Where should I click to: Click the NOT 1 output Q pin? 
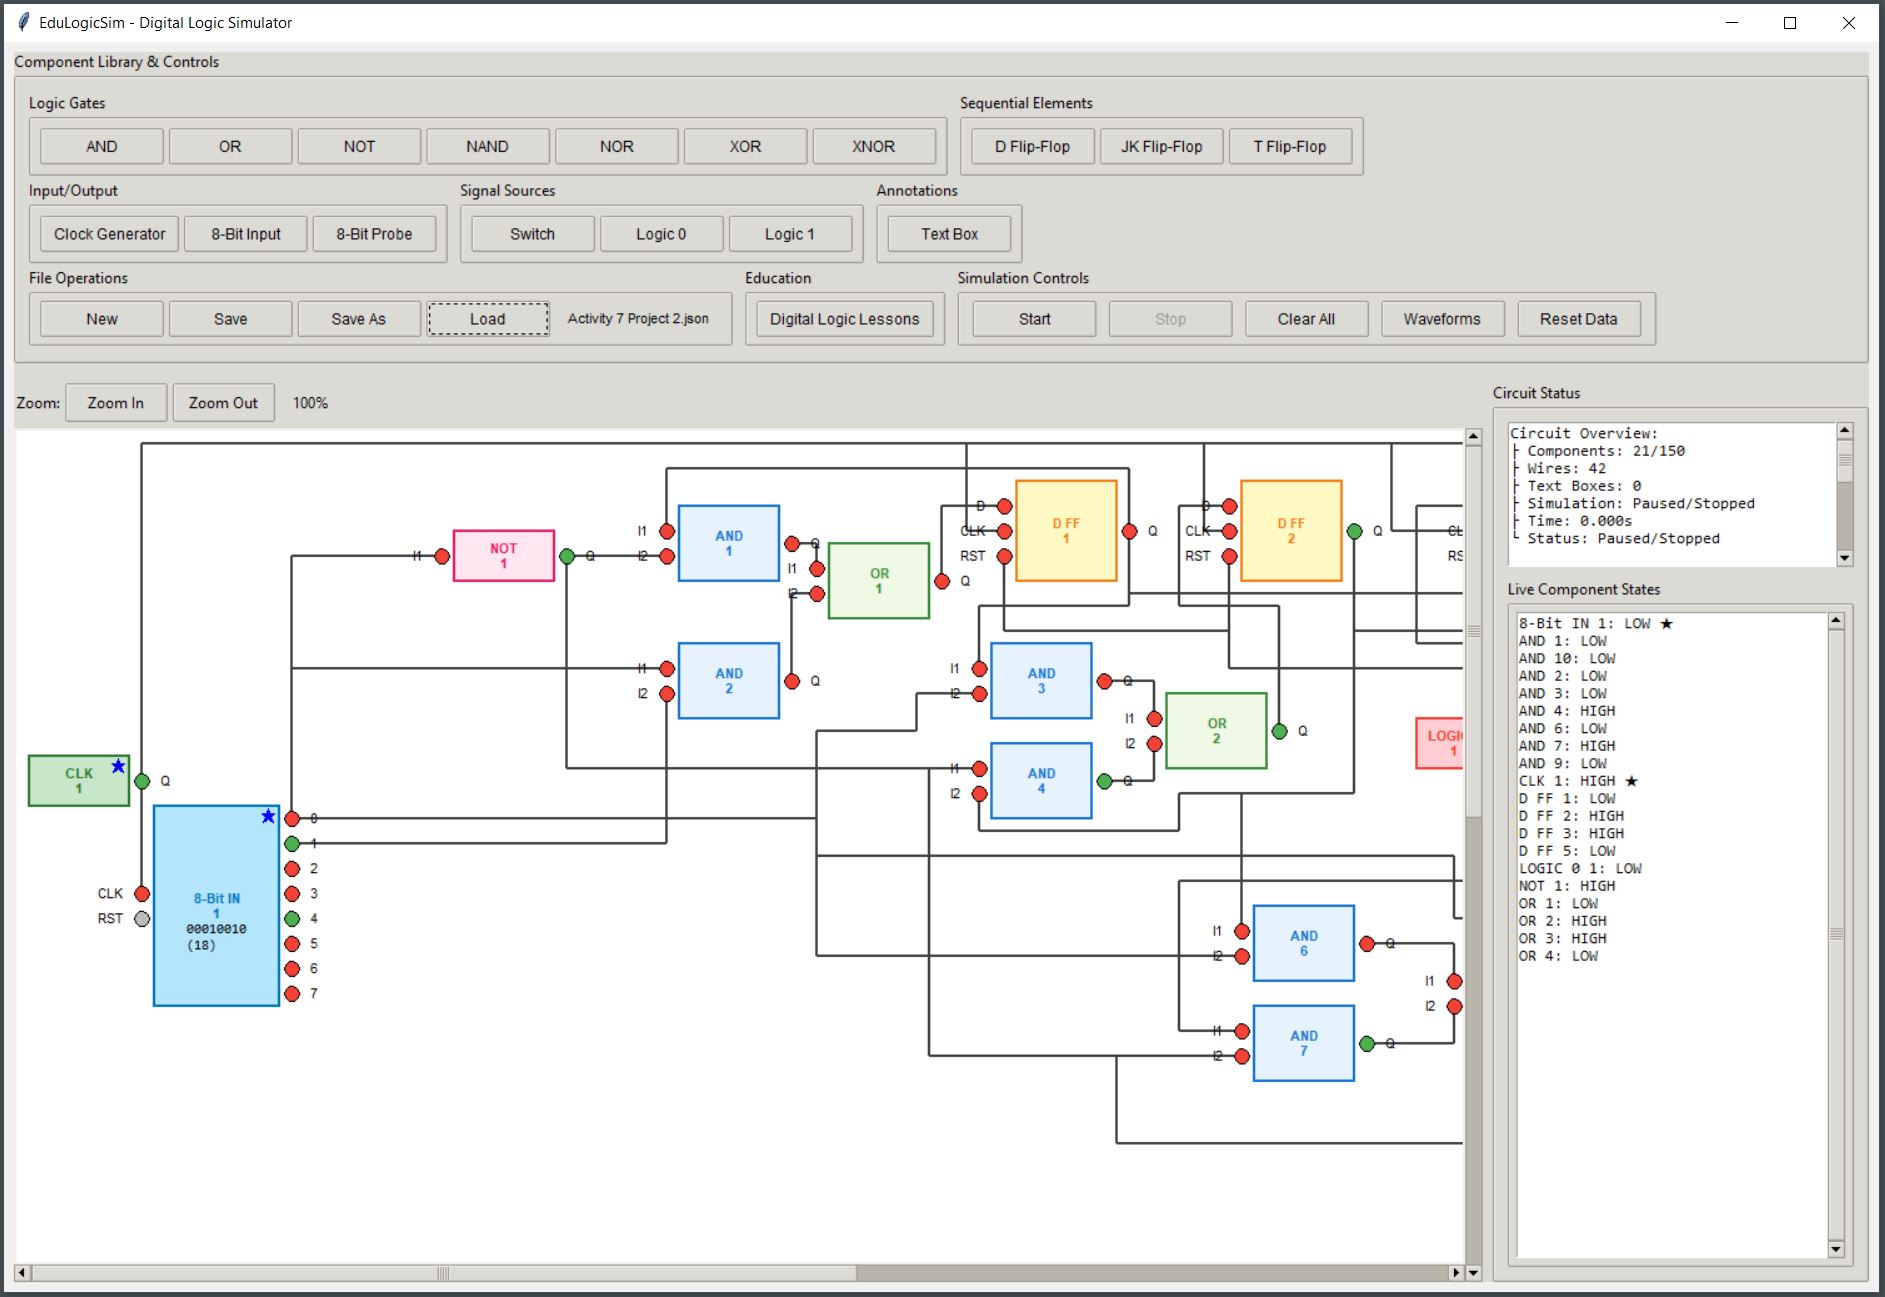coord(567,556)
